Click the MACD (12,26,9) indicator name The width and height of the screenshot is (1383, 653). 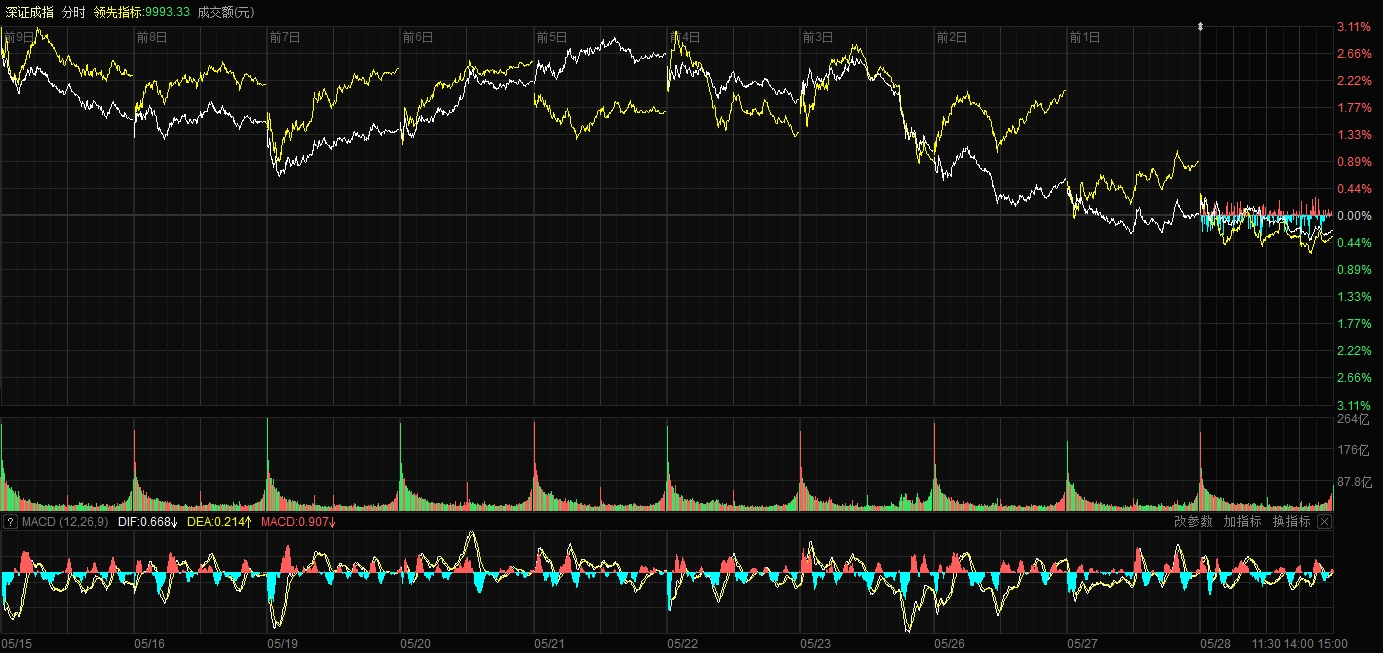click(x=65, y=522)
